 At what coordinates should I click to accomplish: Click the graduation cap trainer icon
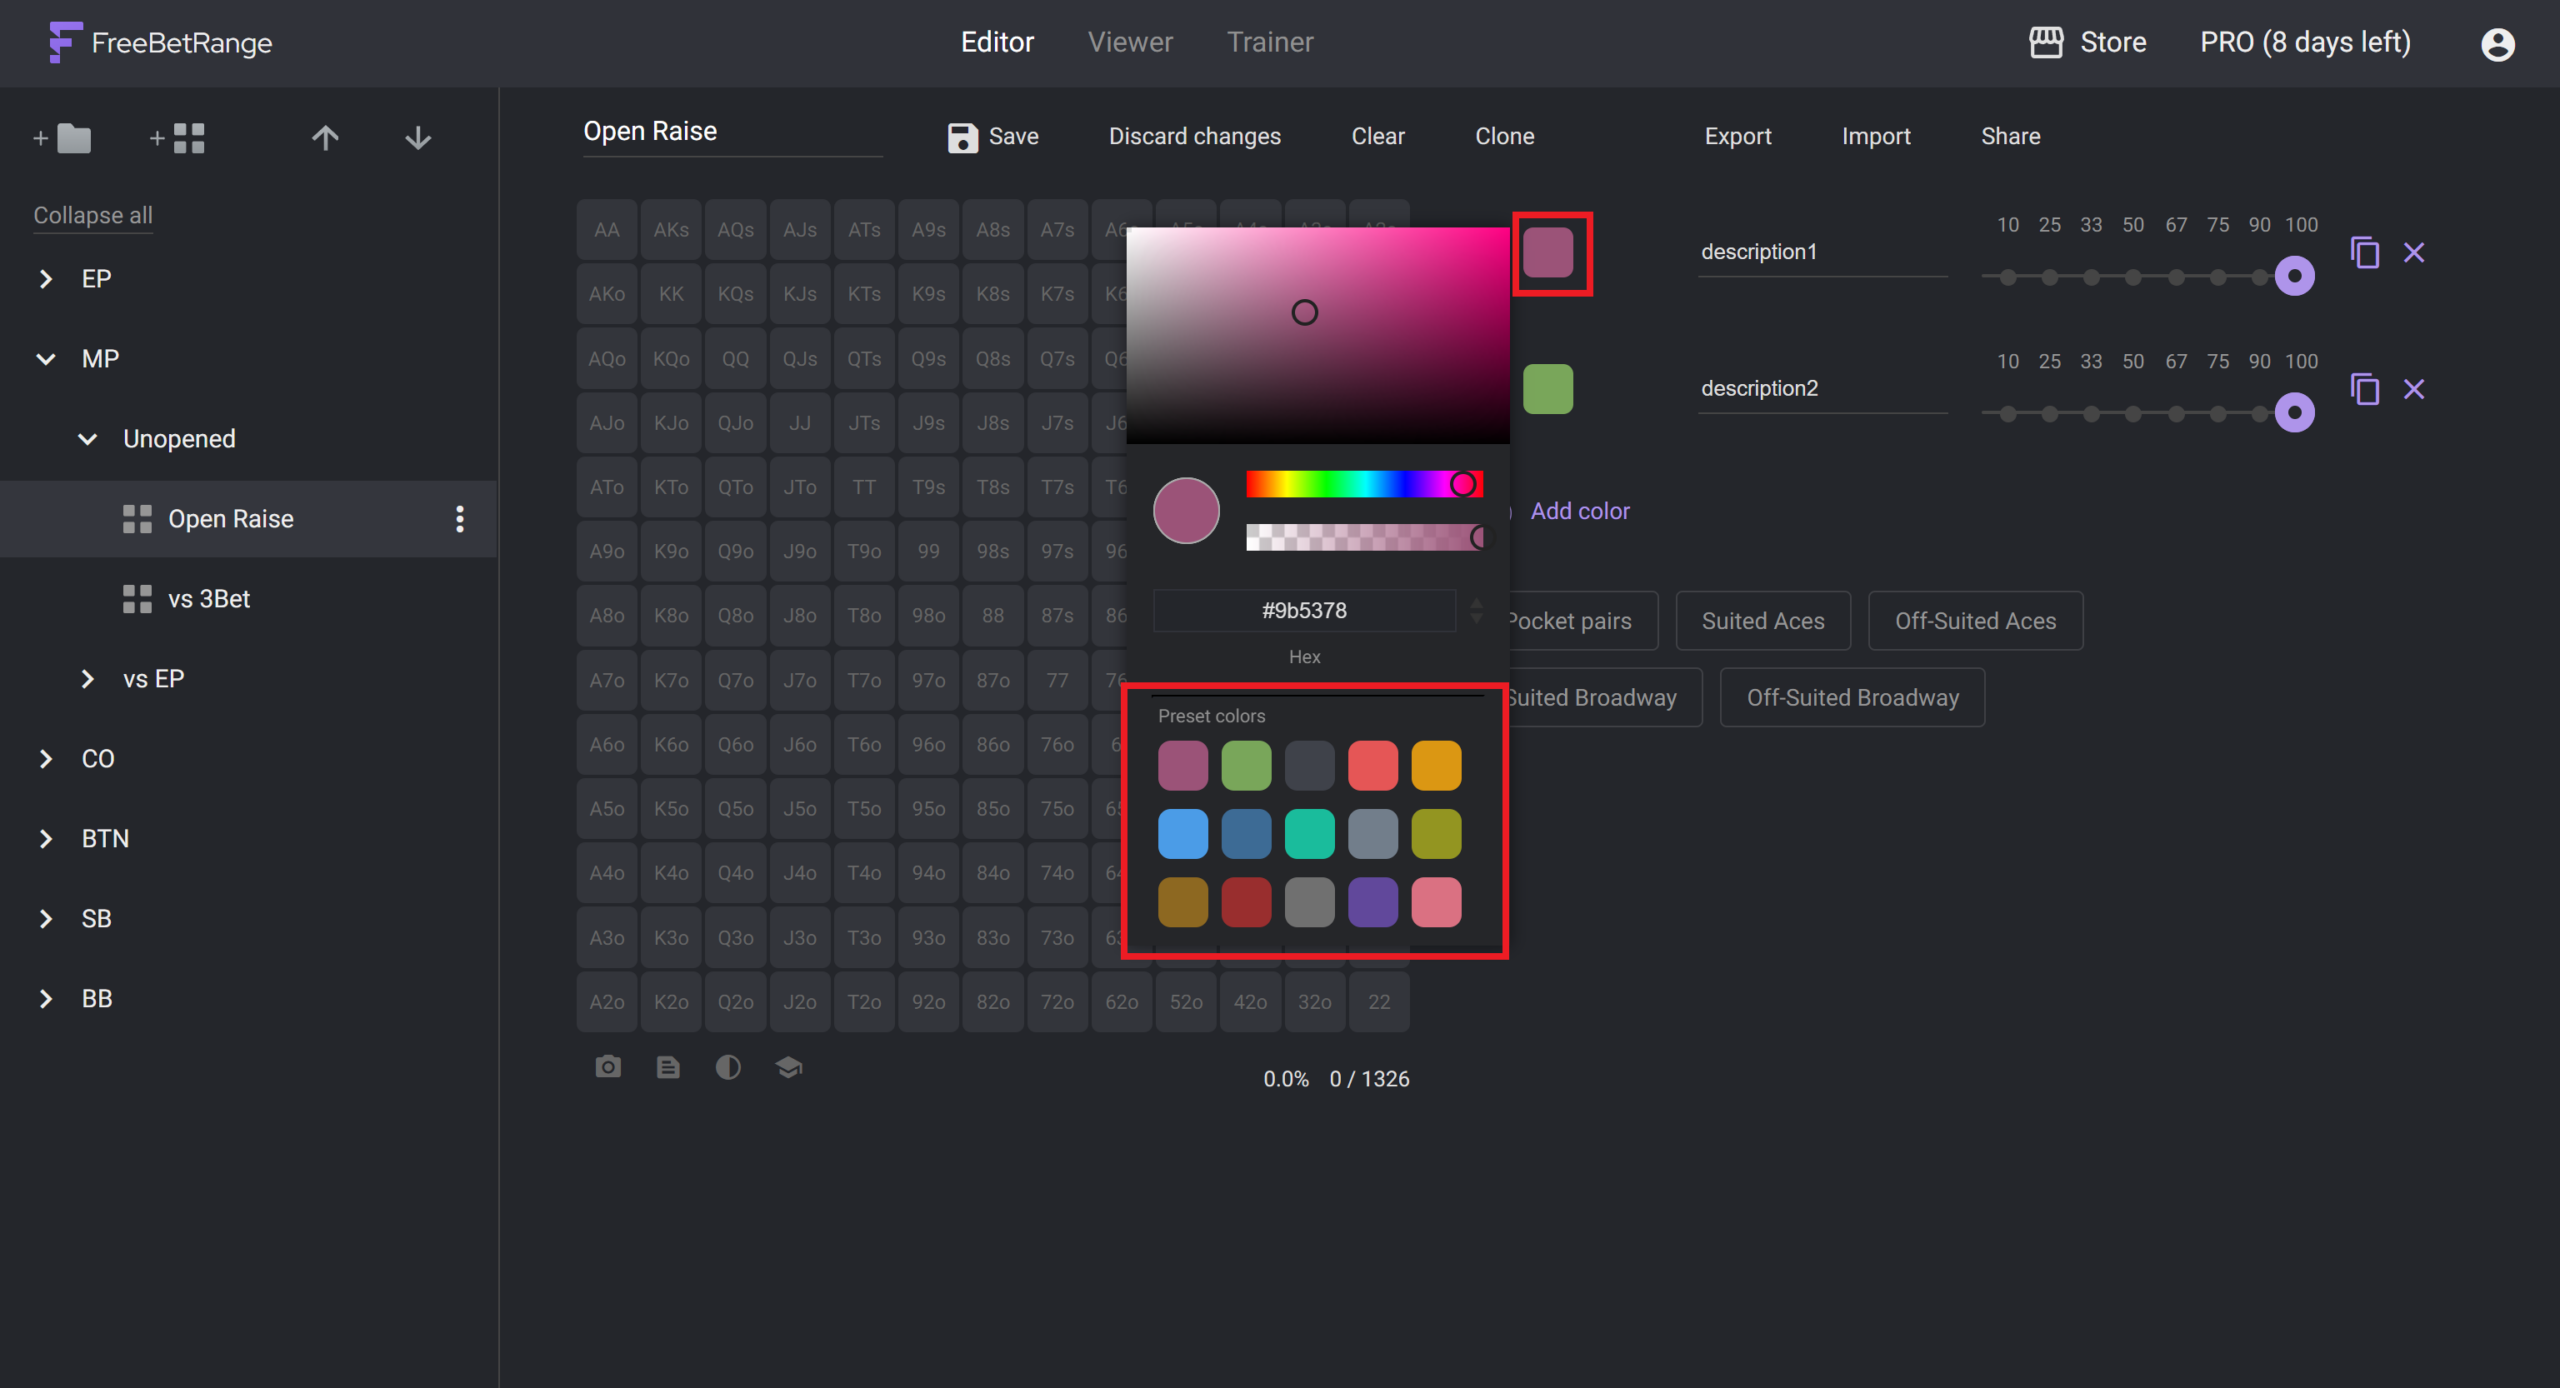click(789, 1067)
